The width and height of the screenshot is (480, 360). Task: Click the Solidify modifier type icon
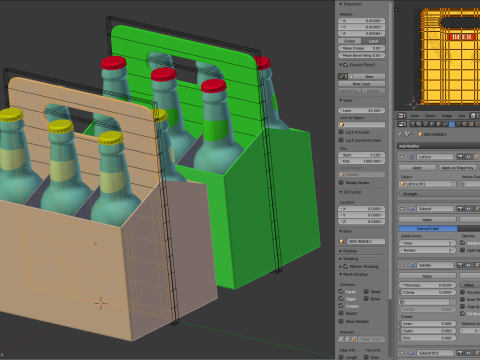[x=411, y=265]
